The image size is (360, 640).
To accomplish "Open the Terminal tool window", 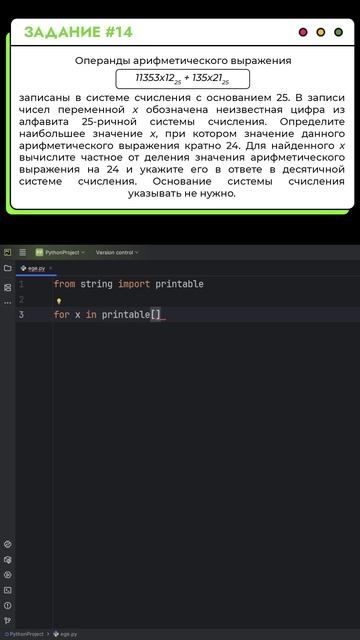I will click(x=7, y=590).
